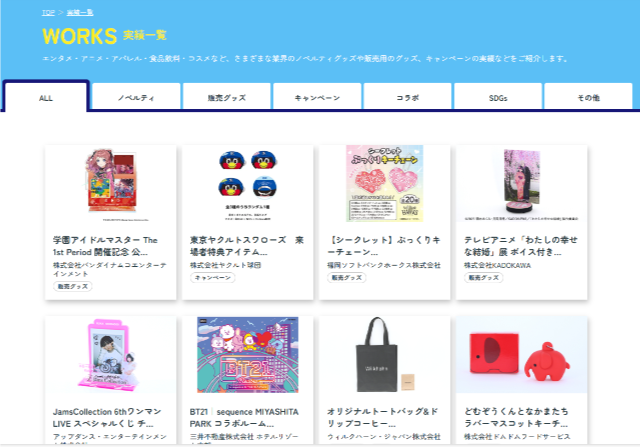Open the cherry blossom acrylic stand thumbnail
The width and height of the screenshot is (640, 447).
[x=522, y=184]
